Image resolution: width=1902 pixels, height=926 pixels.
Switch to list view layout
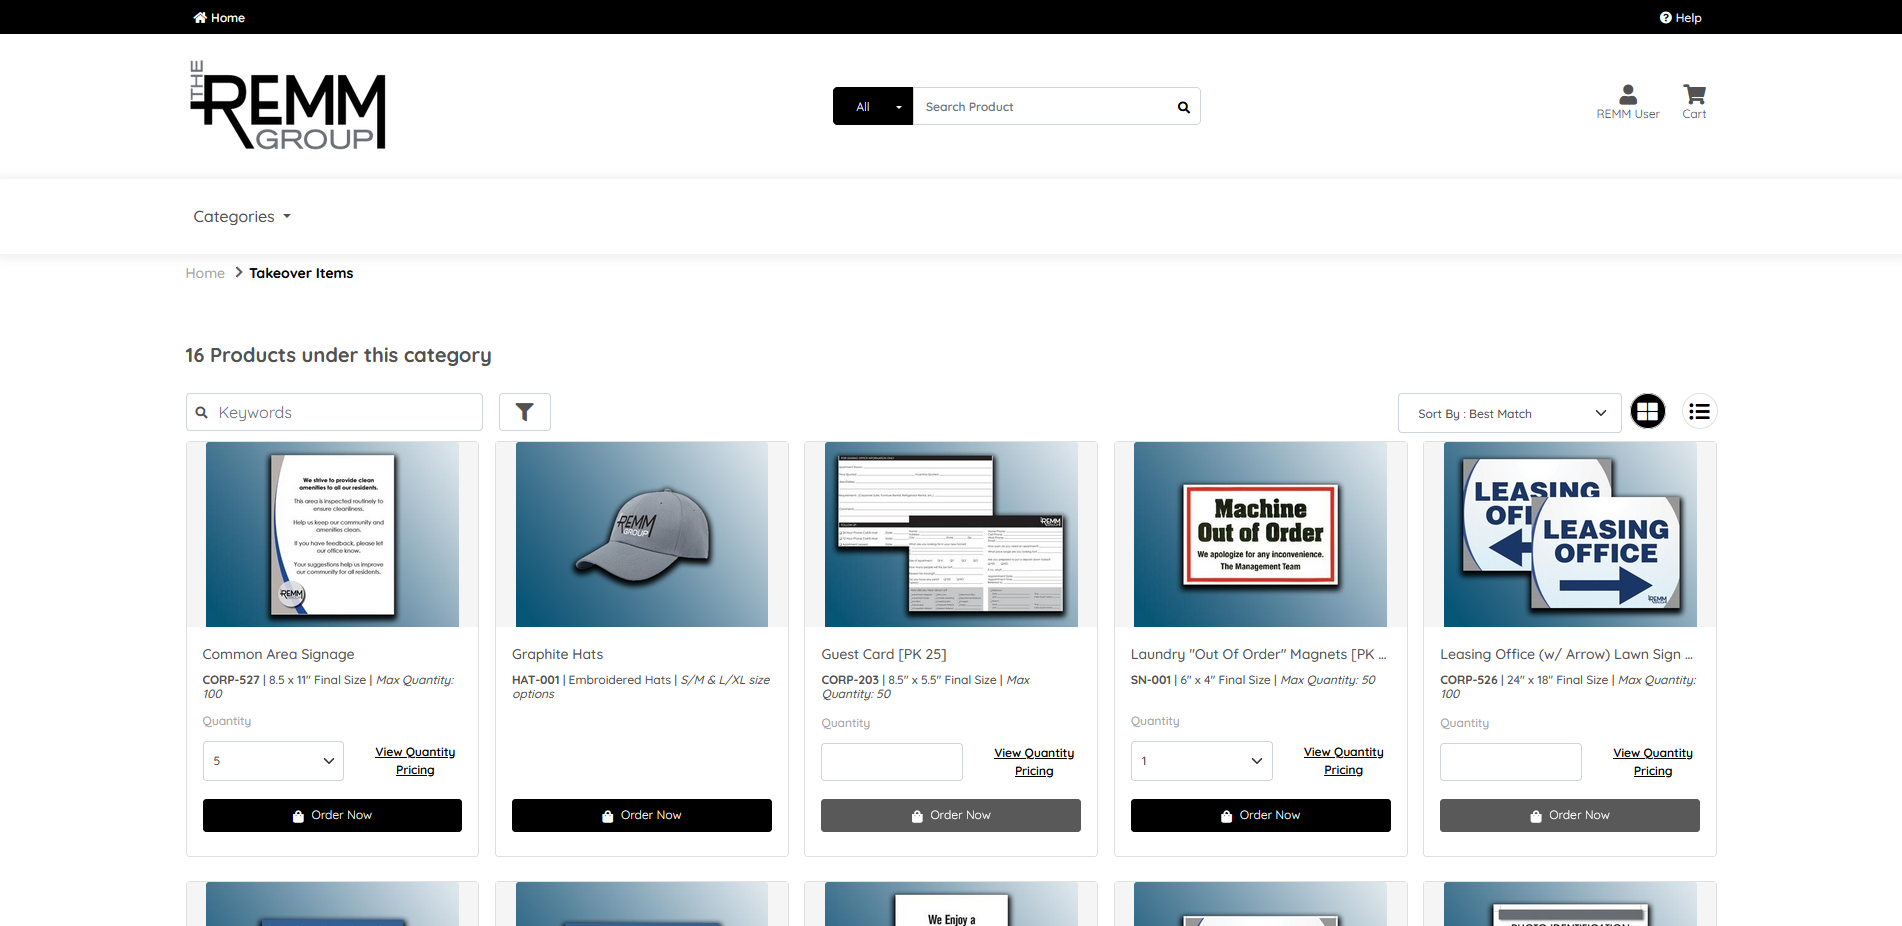[x=1699, y=411]
